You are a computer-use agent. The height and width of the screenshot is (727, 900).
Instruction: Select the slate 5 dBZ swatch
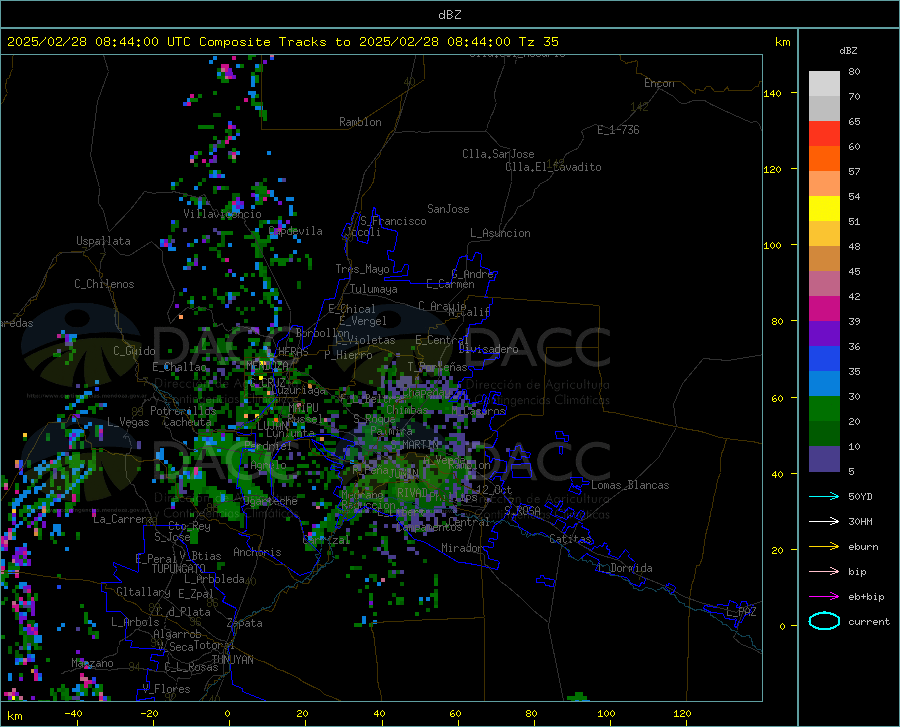[x=824, y=459]
